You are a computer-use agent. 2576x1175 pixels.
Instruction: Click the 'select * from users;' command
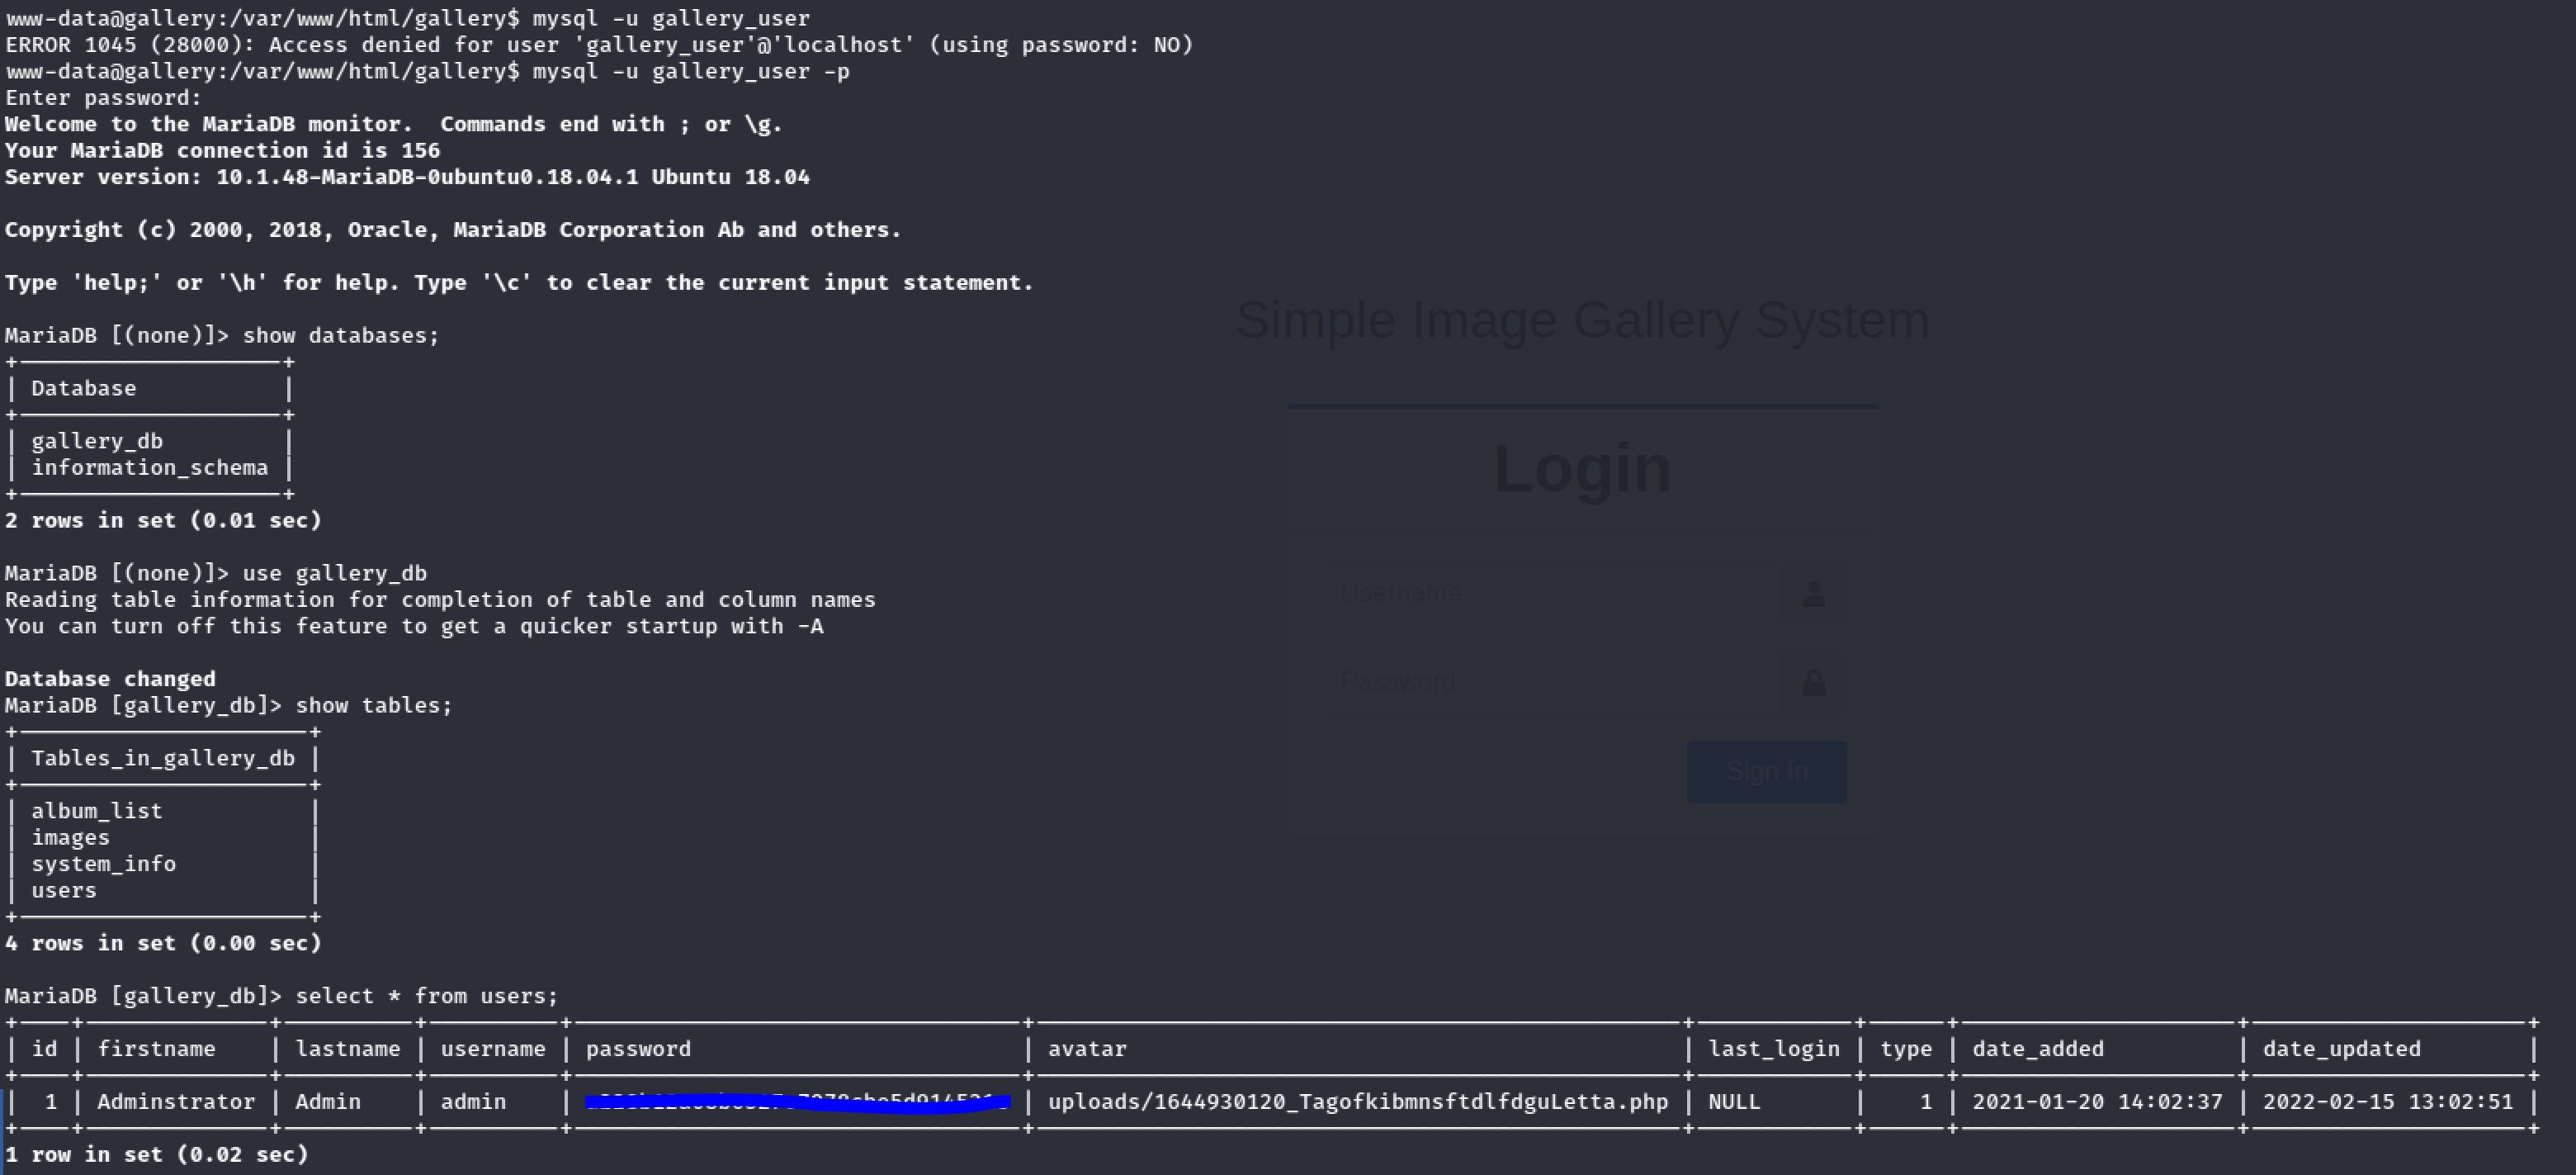pyautogui.click(x=426, y=996)
